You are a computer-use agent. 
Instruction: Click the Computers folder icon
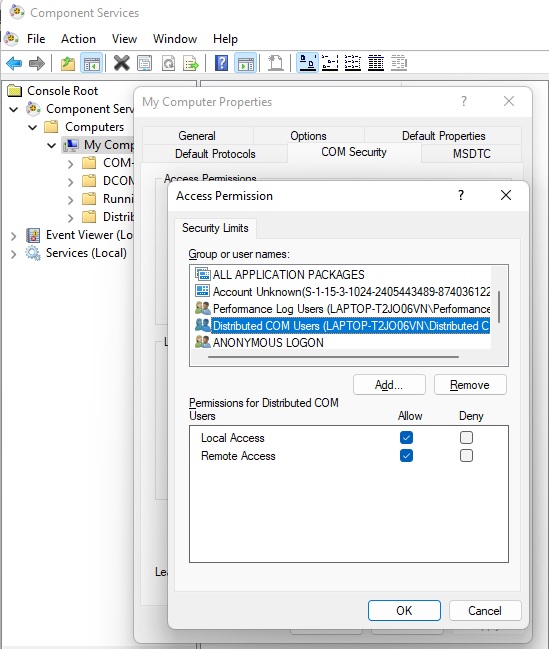pyautogui.click(x=51, y=127)
